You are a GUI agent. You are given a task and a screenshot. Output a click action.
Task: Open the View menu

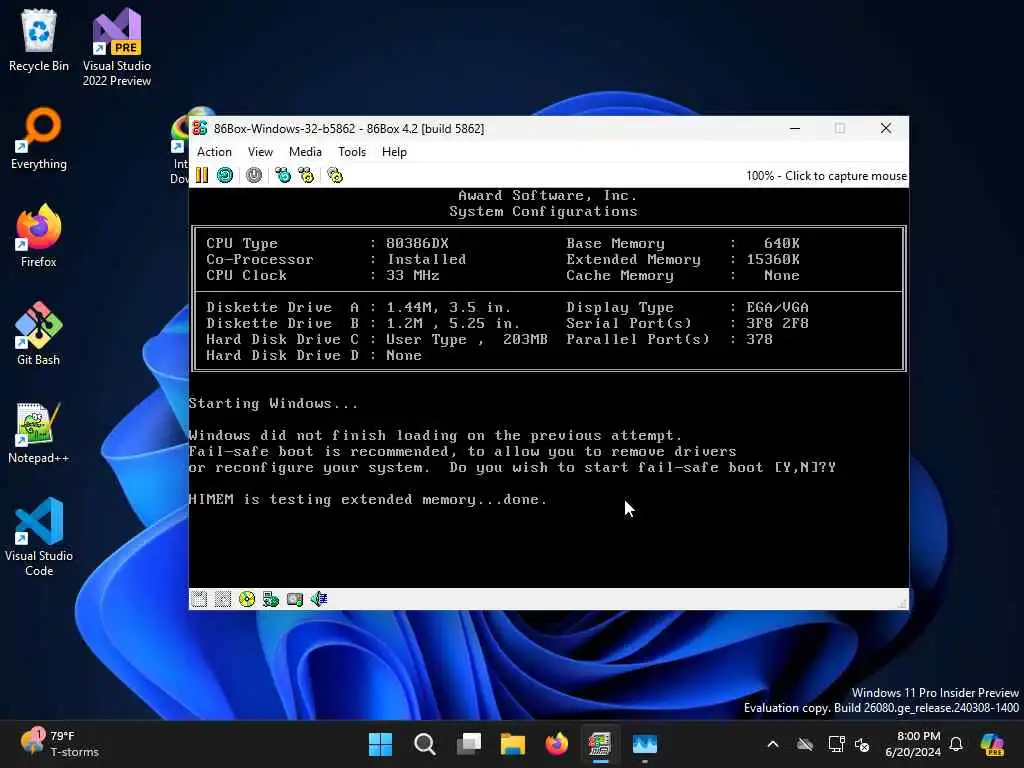[260, 152]
